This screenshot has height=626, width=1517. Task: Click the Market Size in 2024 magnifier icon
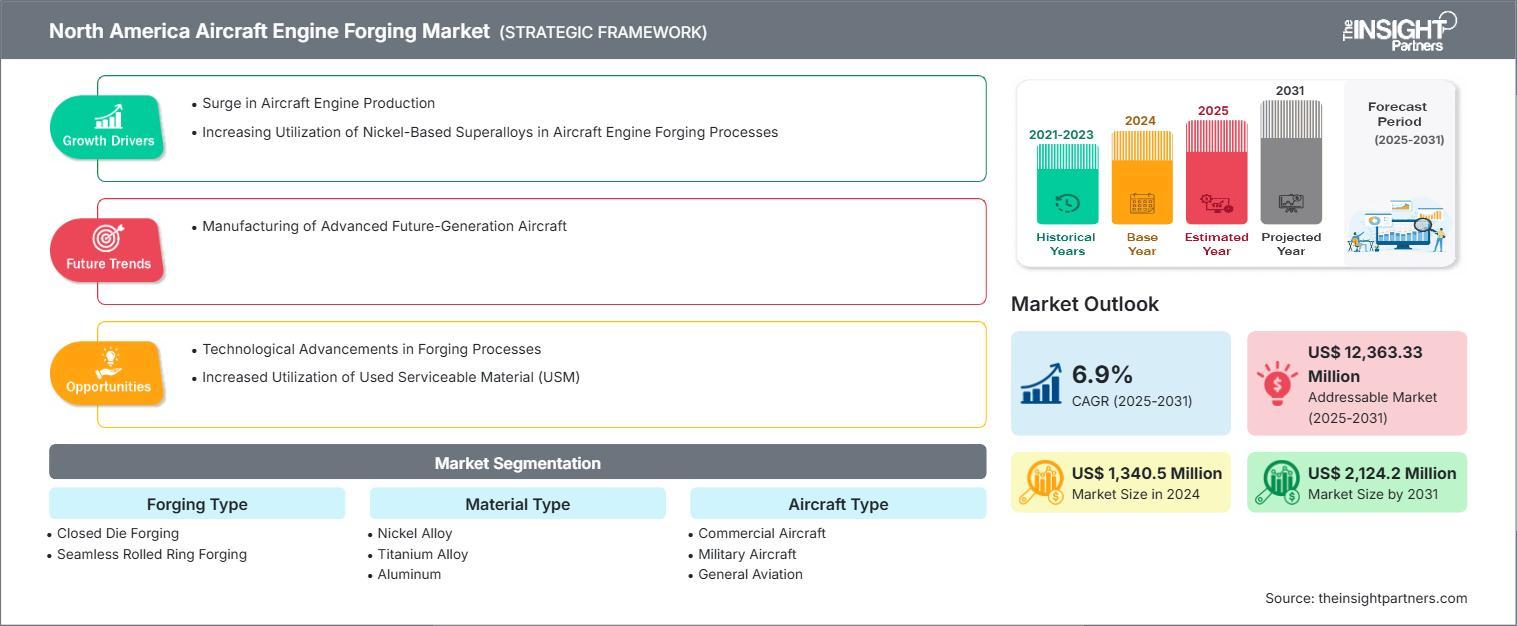click(x=1042, y=482)
